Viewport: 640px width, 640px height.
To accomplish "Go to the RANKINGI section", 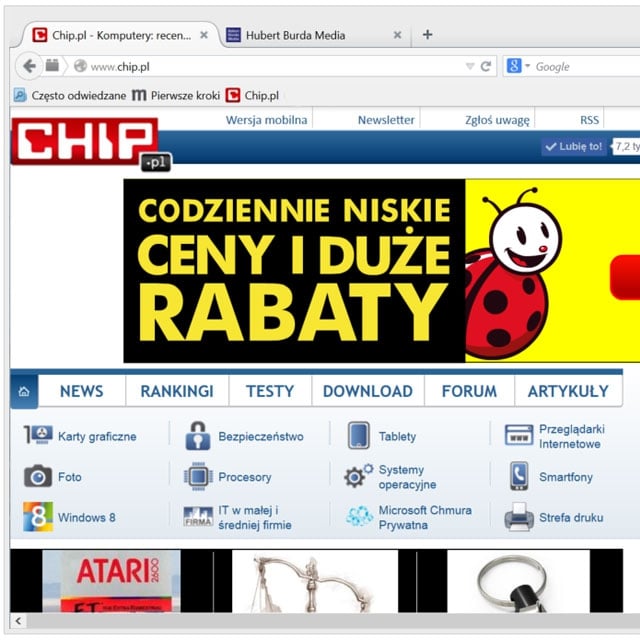I will (x=177, y=391).
